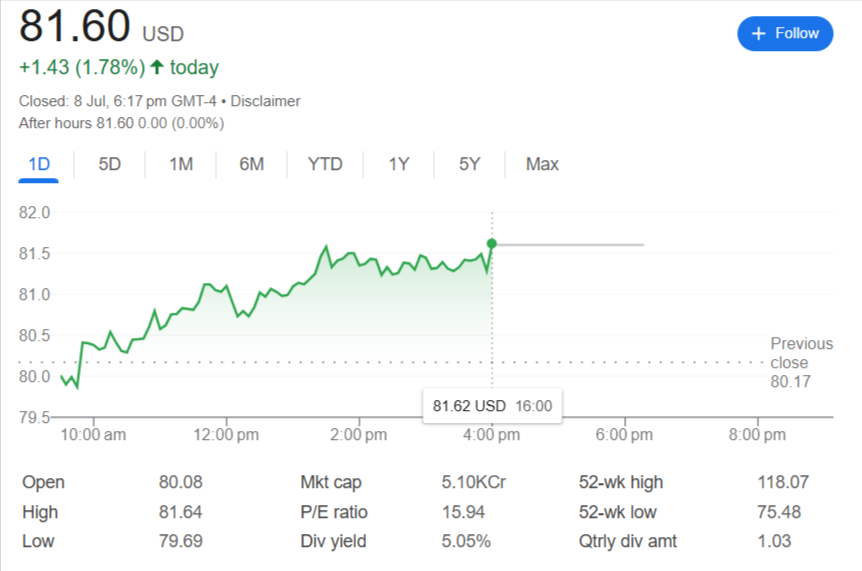Open the Max range tab

tap(542, 164)
